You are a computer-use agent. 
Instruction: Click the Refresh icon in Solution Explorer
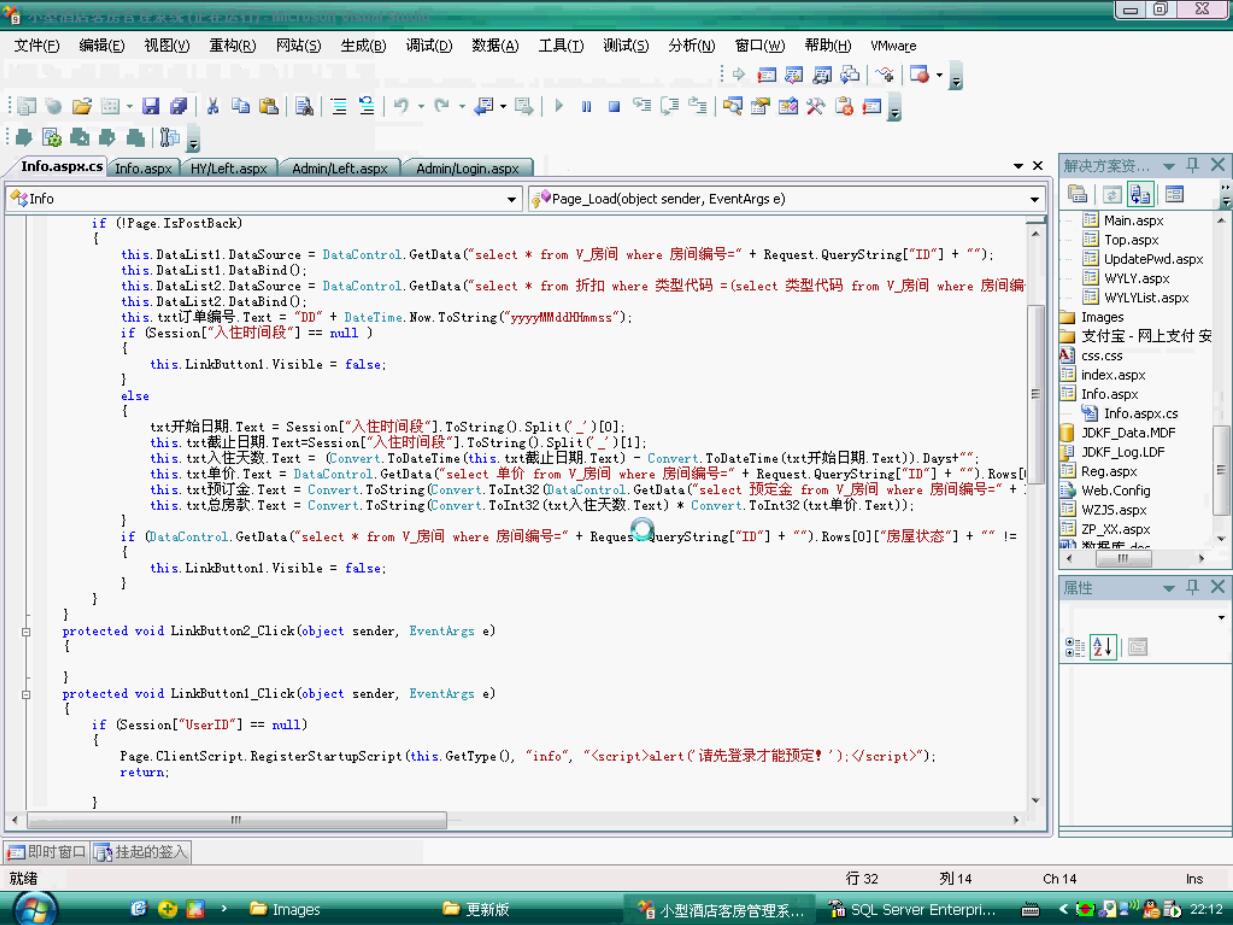click(x=1112, y=194)
